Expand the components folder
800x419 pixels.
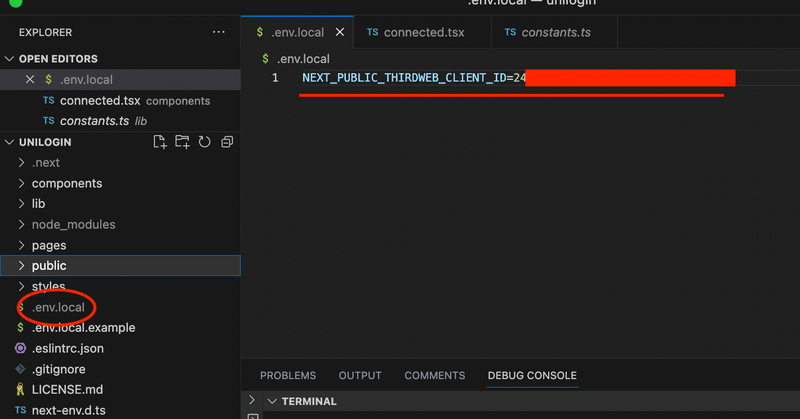tap(21, 183)
